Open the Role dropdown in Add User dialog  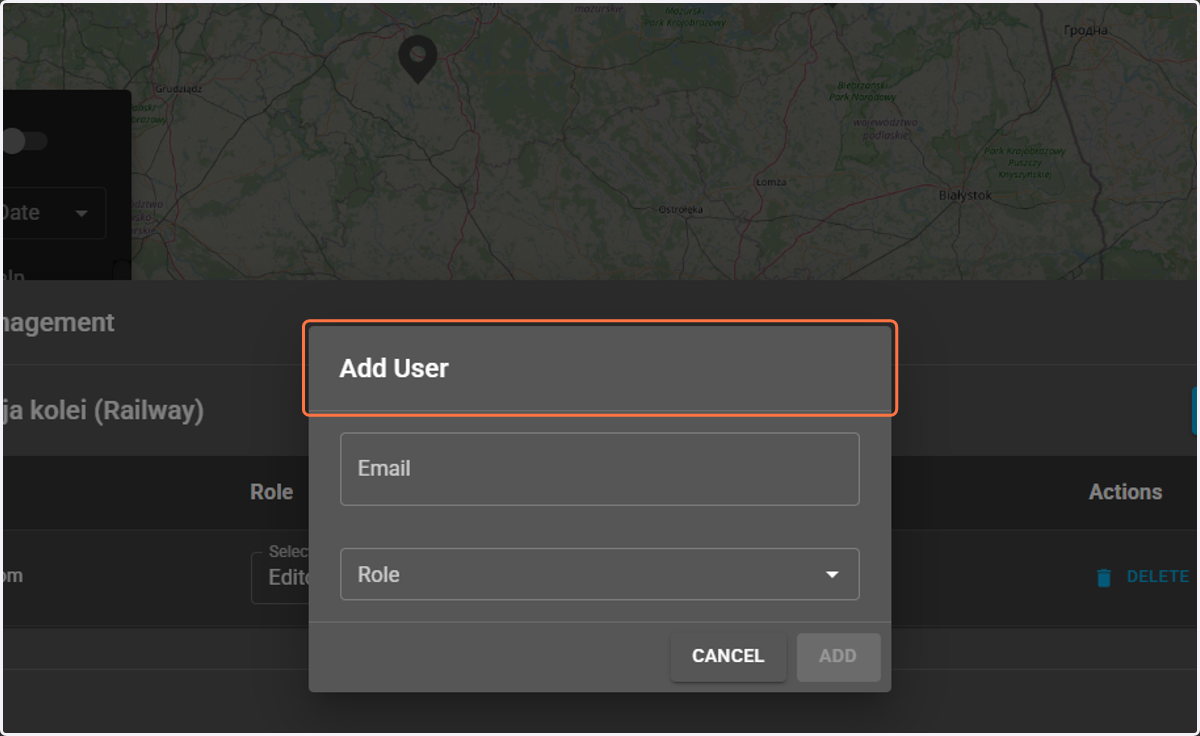click(x=599, y=574)
